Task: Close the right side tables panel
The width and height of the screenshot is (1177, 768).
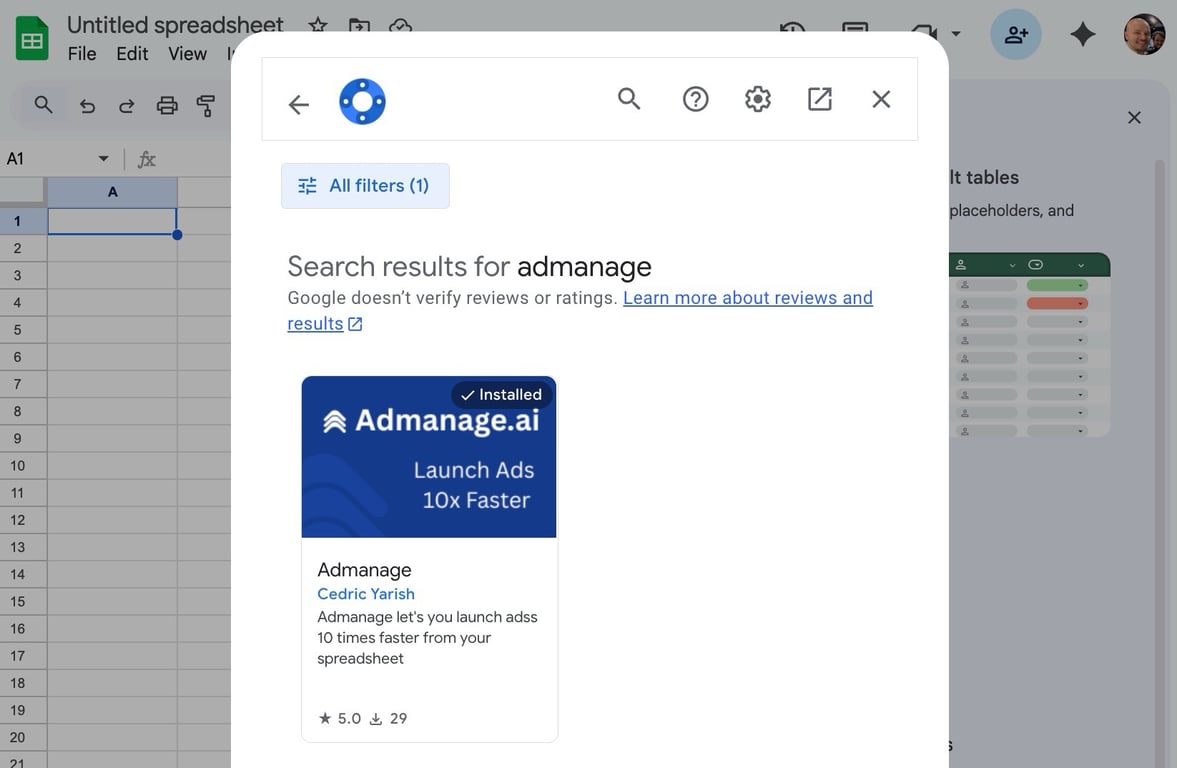Action: 1134,118
